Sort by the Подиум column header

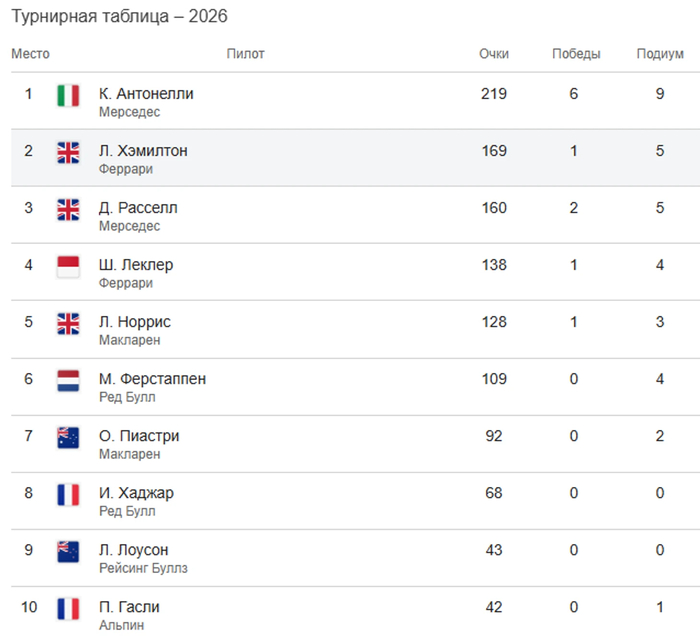coord(660,54)
